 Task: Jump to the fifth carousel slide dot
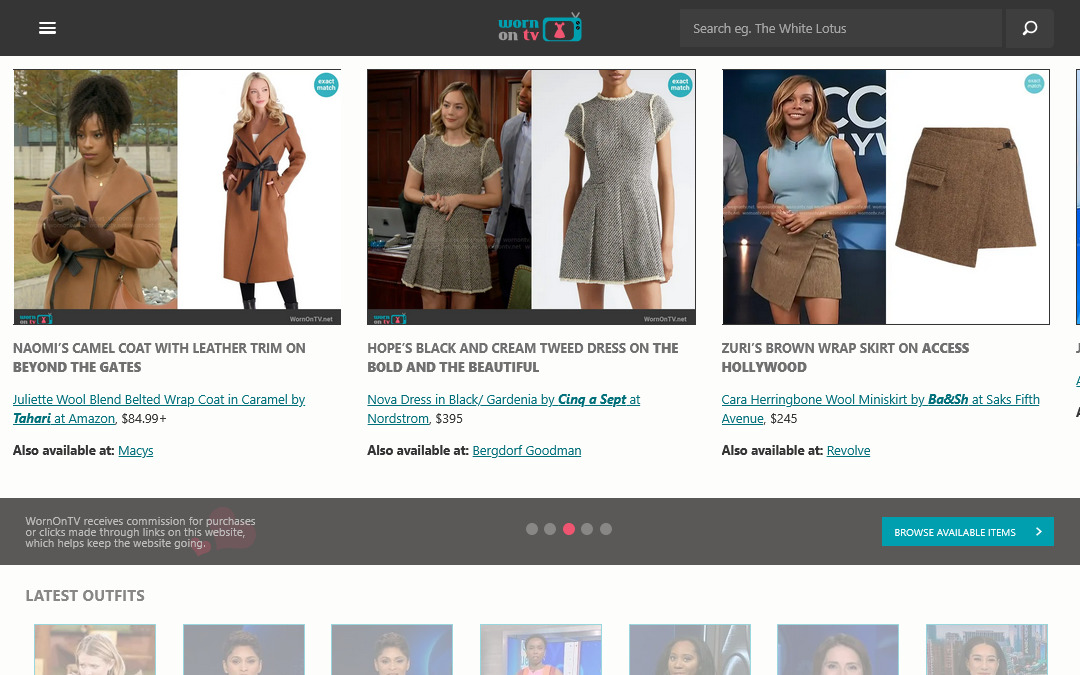605,529
